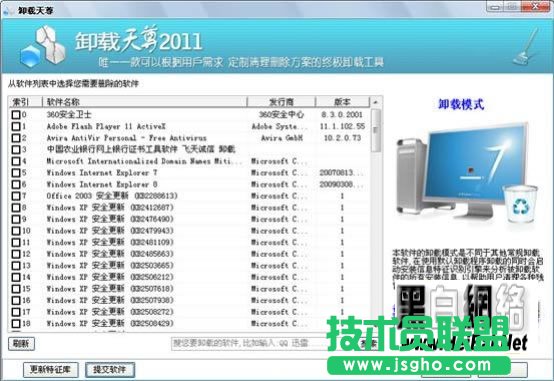
Task: Select checkbox for Avira AntiVir Personal
Action: pos(16,138)
